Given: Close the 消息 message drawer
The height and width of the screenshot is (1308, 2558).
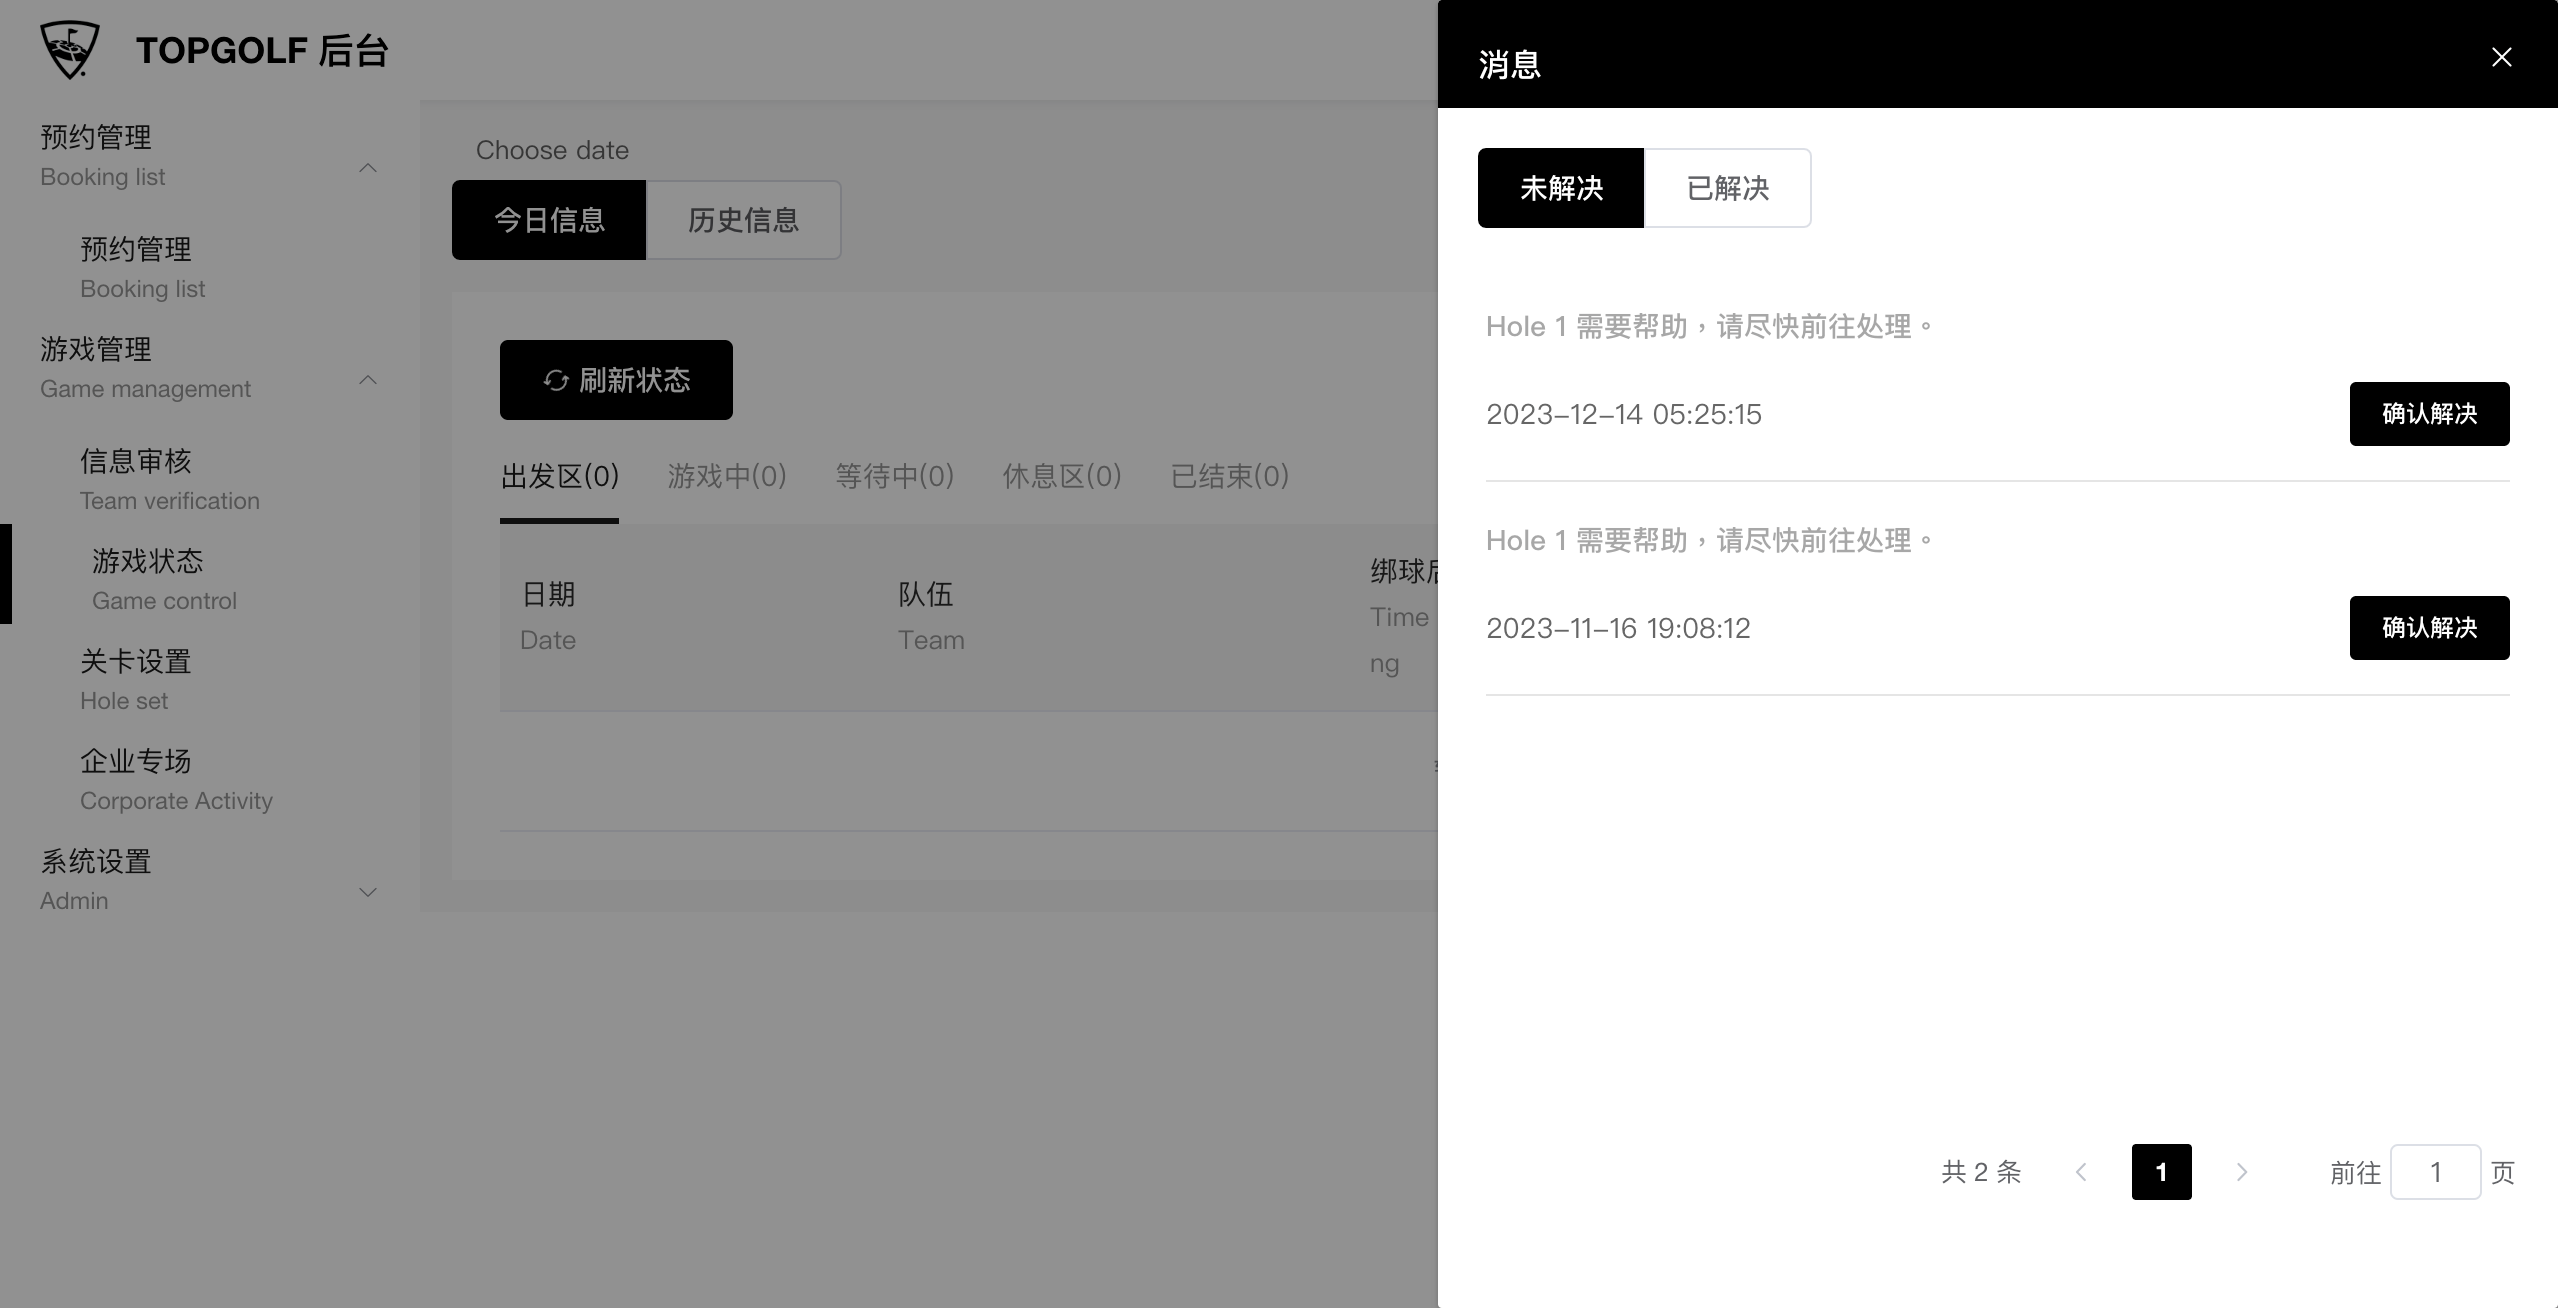Looking at the screenshot, I should [2501, 57].
